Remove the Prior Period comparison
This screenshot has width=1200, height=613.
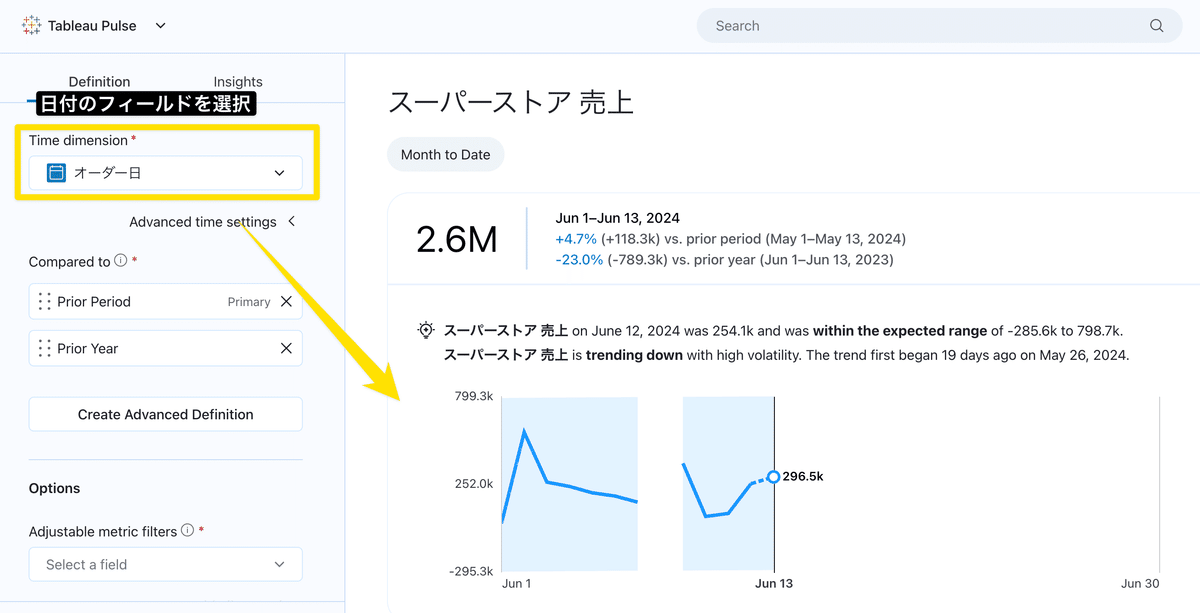[286, 301]
